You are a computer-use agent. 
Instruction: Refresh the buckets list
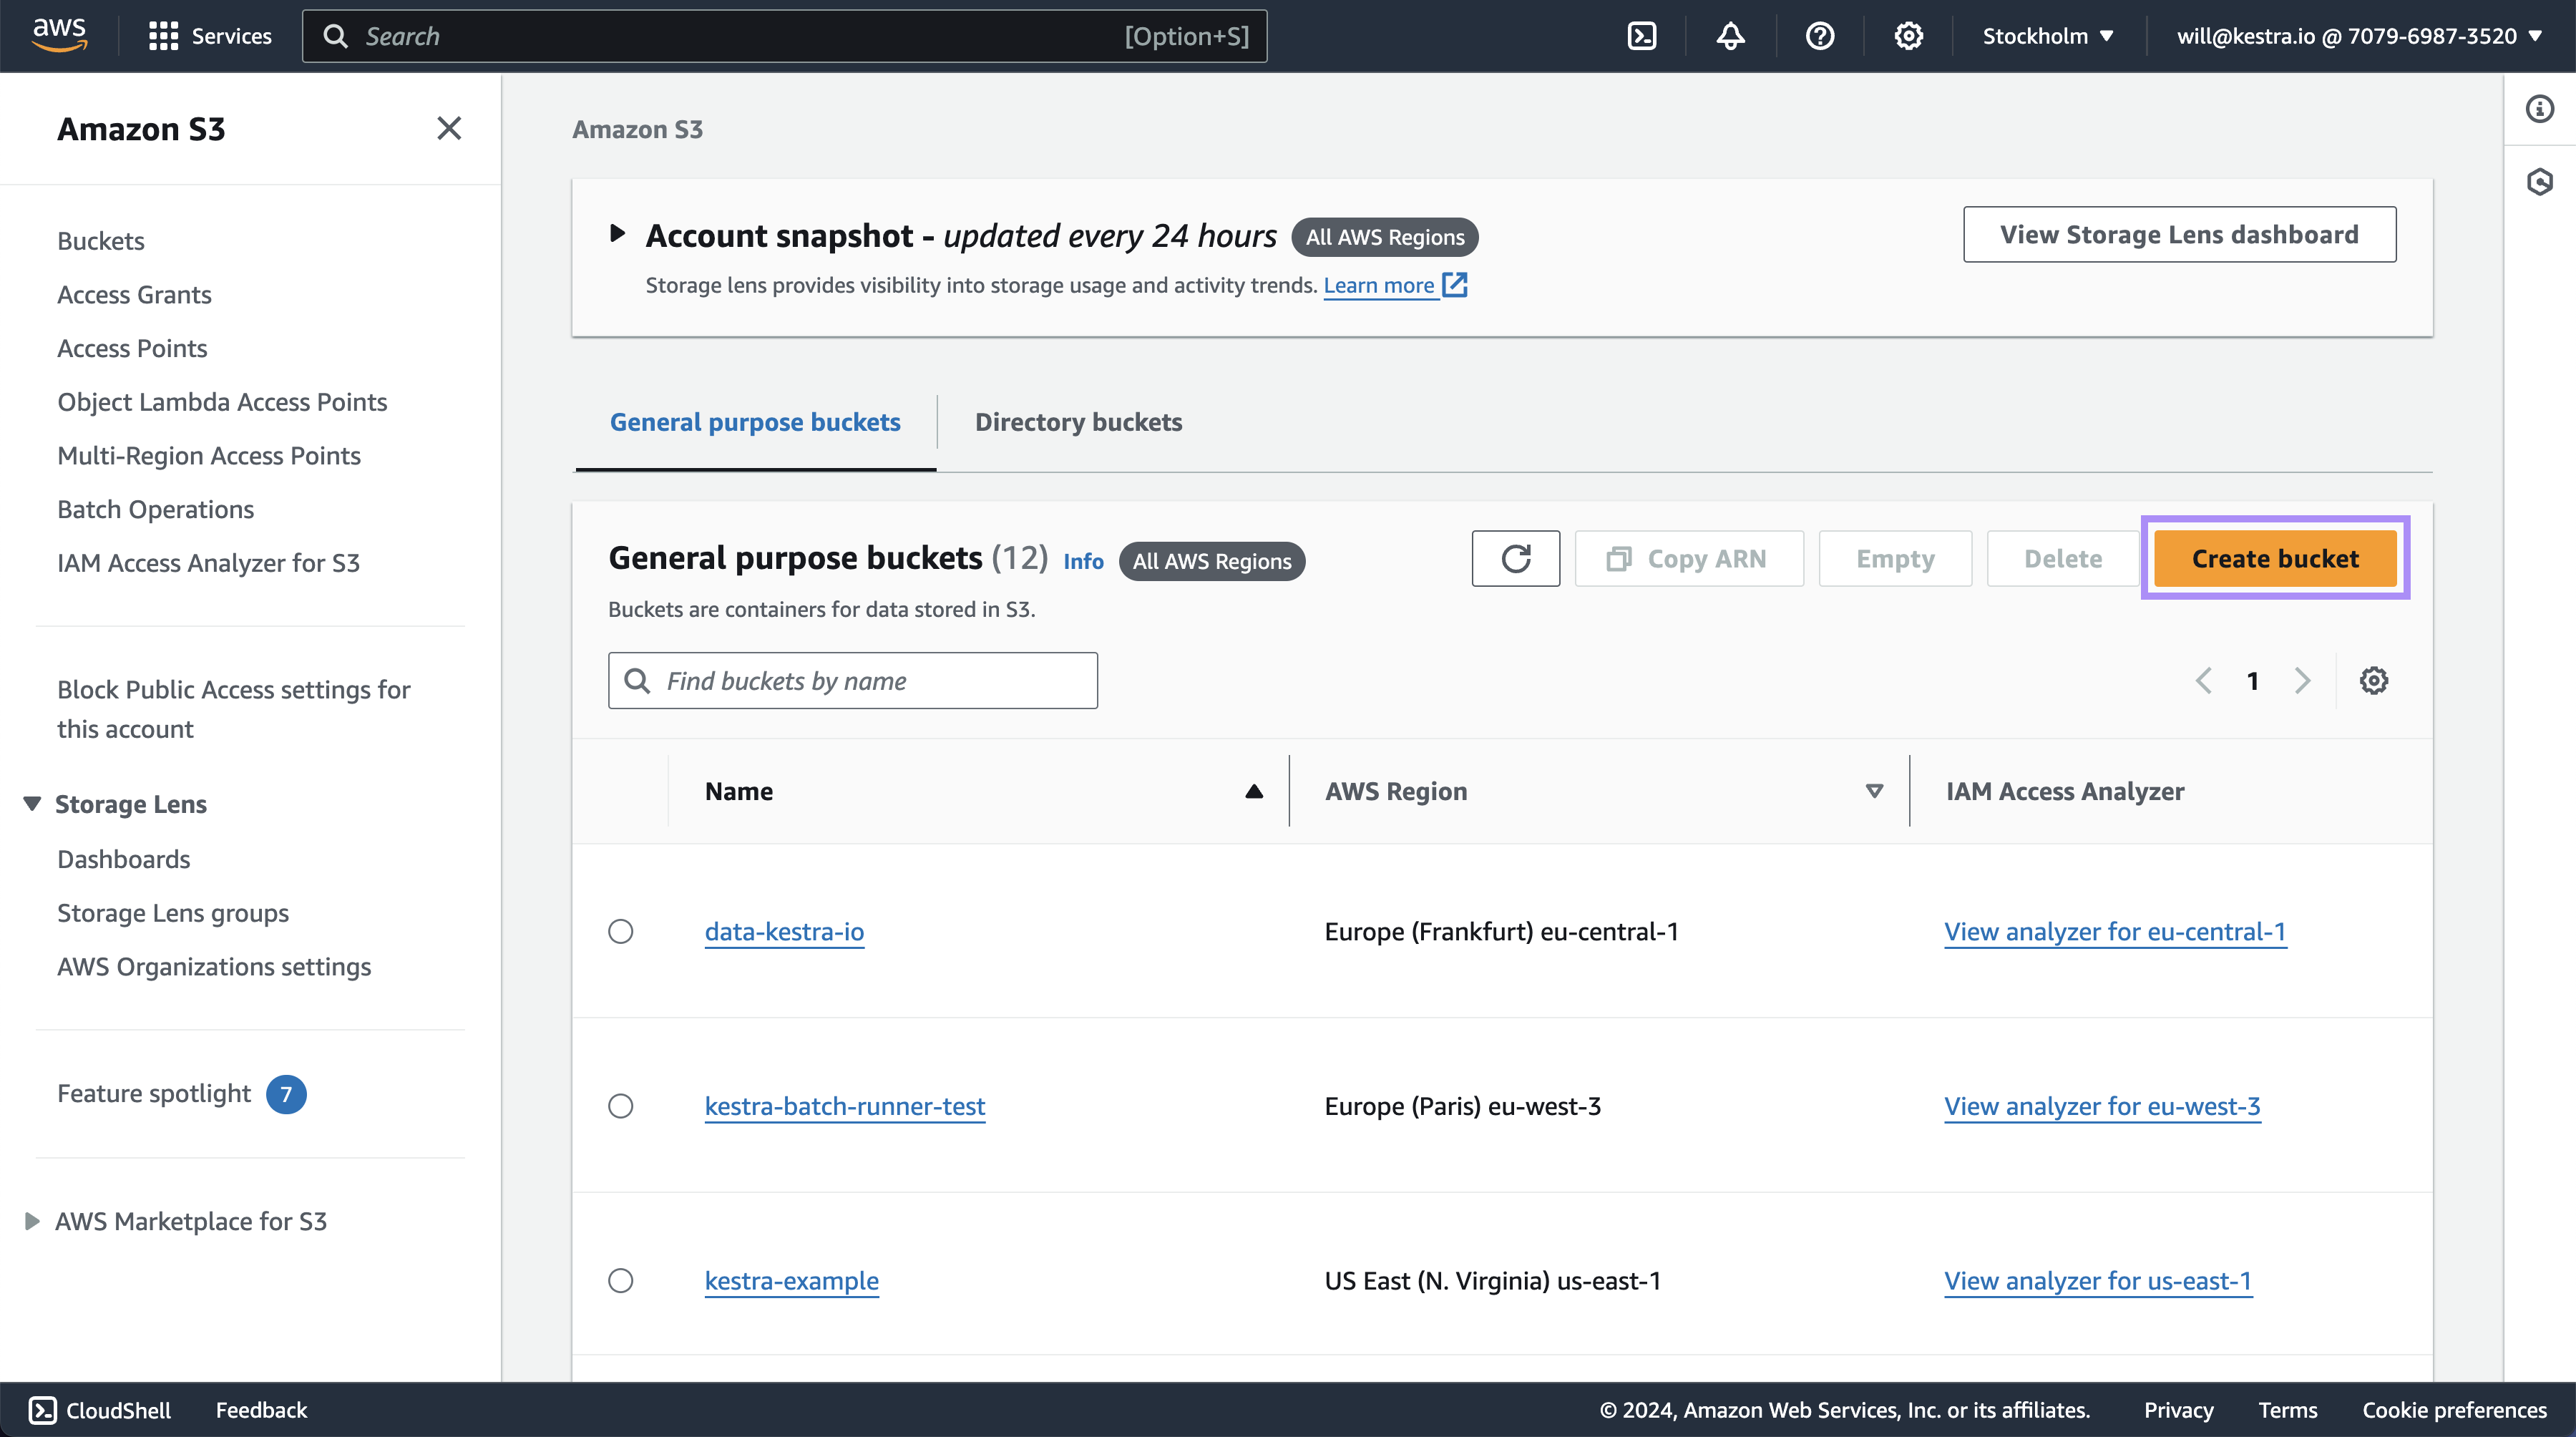click(1515, 558)
